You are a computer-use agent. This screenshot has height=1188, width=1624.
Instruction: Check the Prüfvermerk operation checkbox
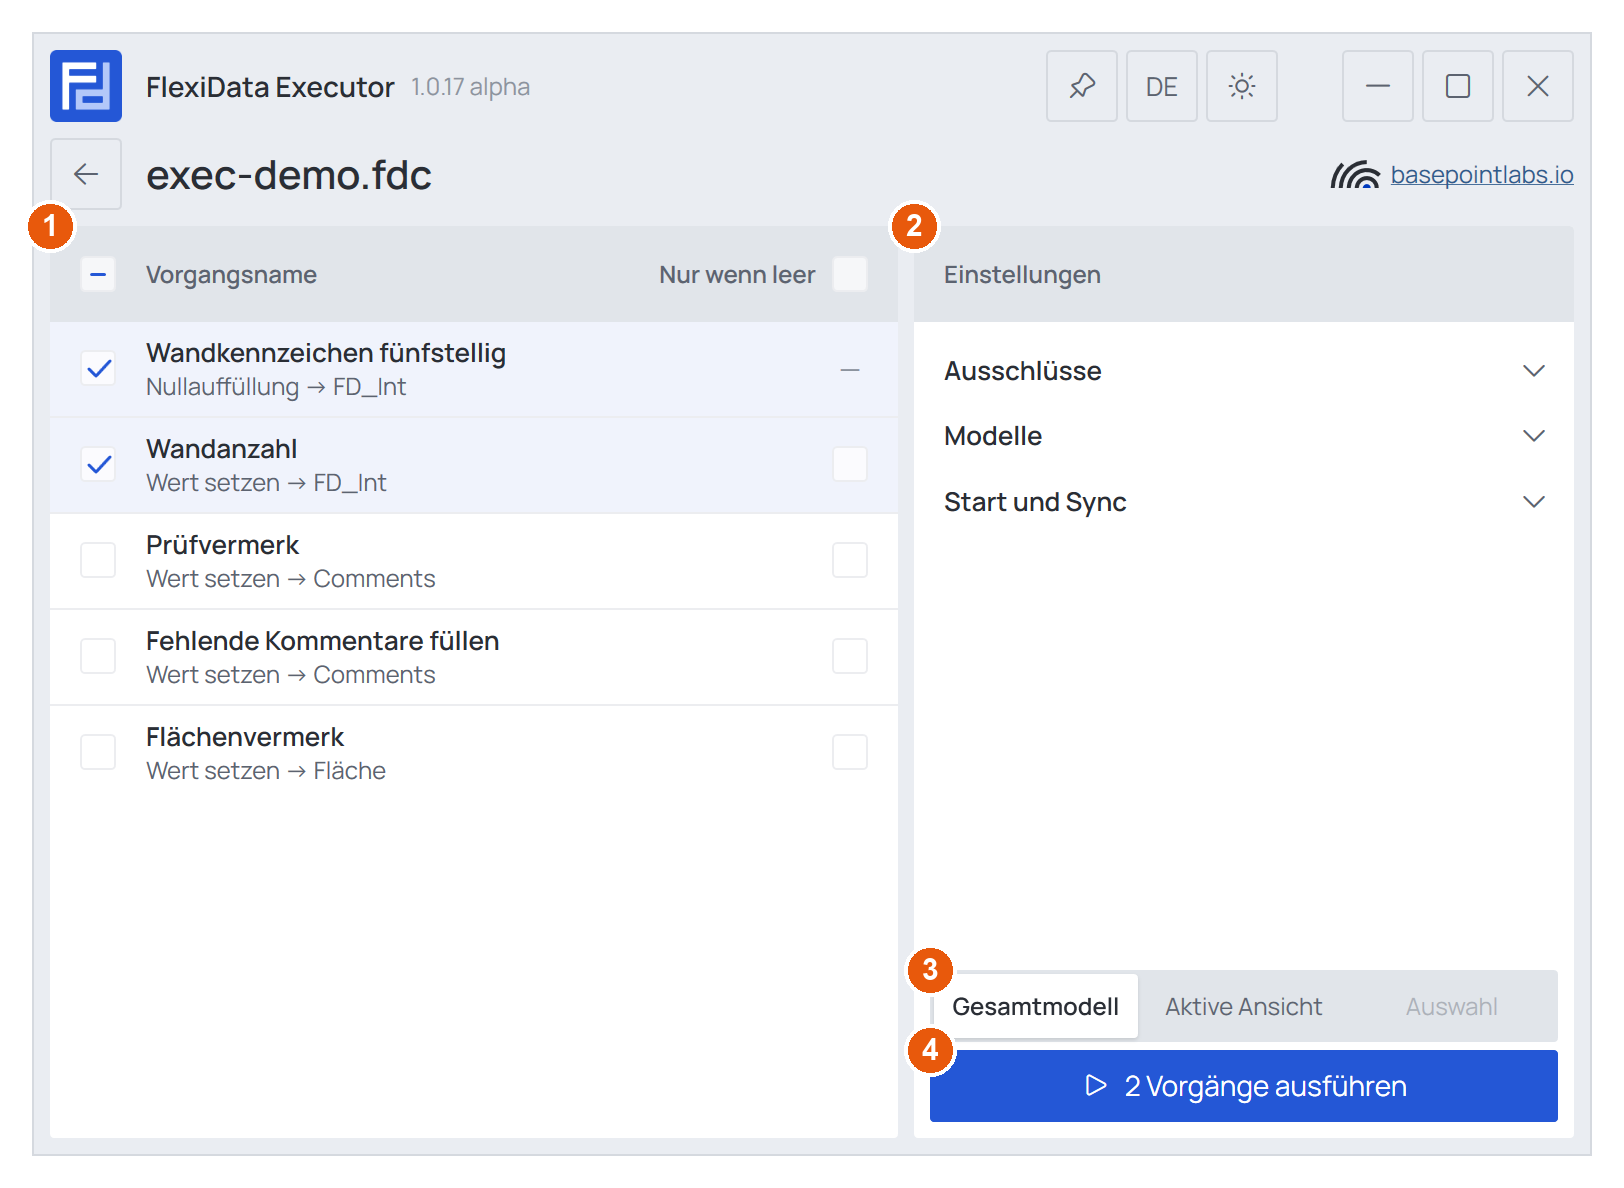coord(98,560)
